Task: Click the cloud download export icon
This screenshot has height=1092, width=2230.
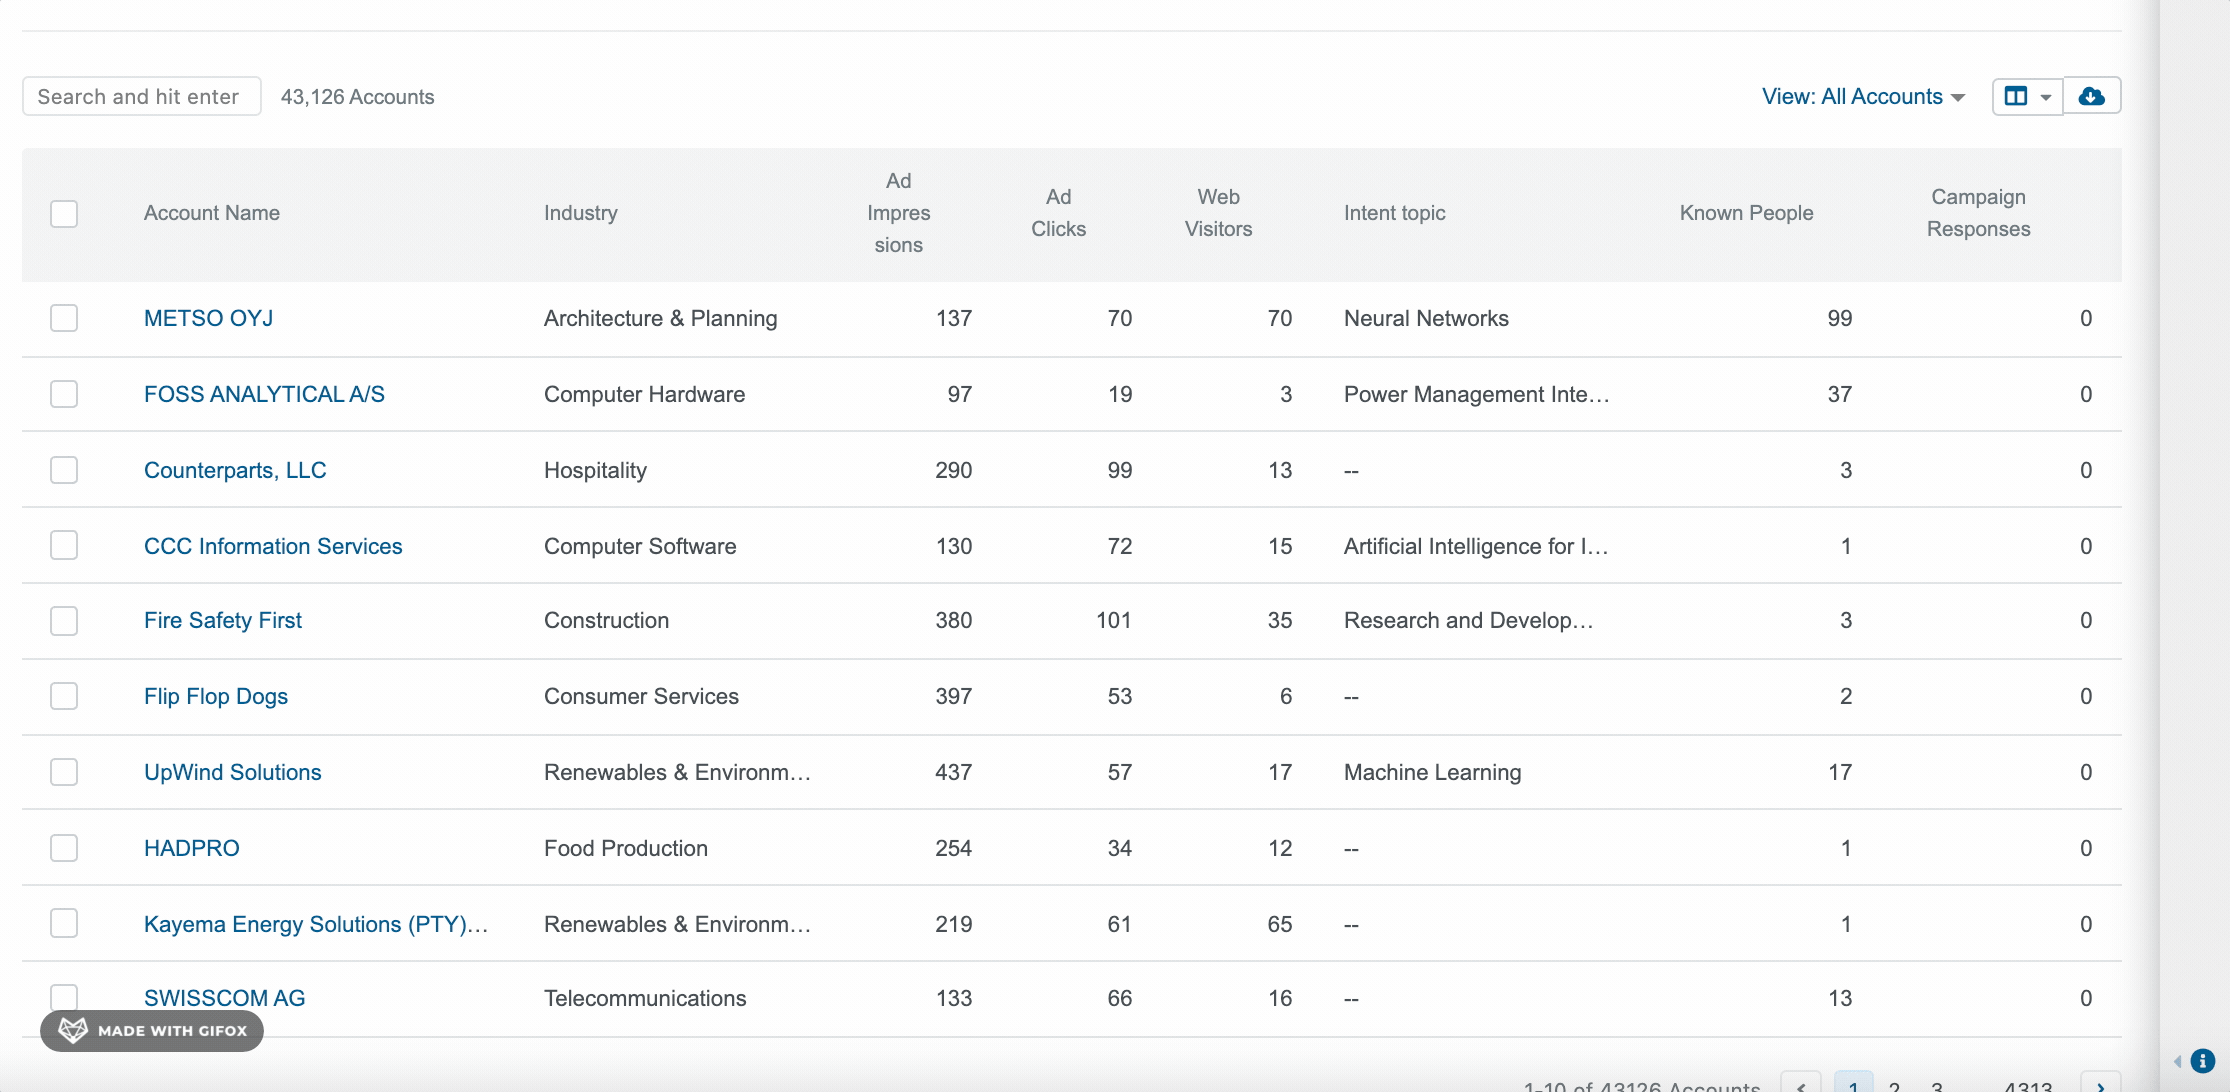Action: pos(2092,97)
